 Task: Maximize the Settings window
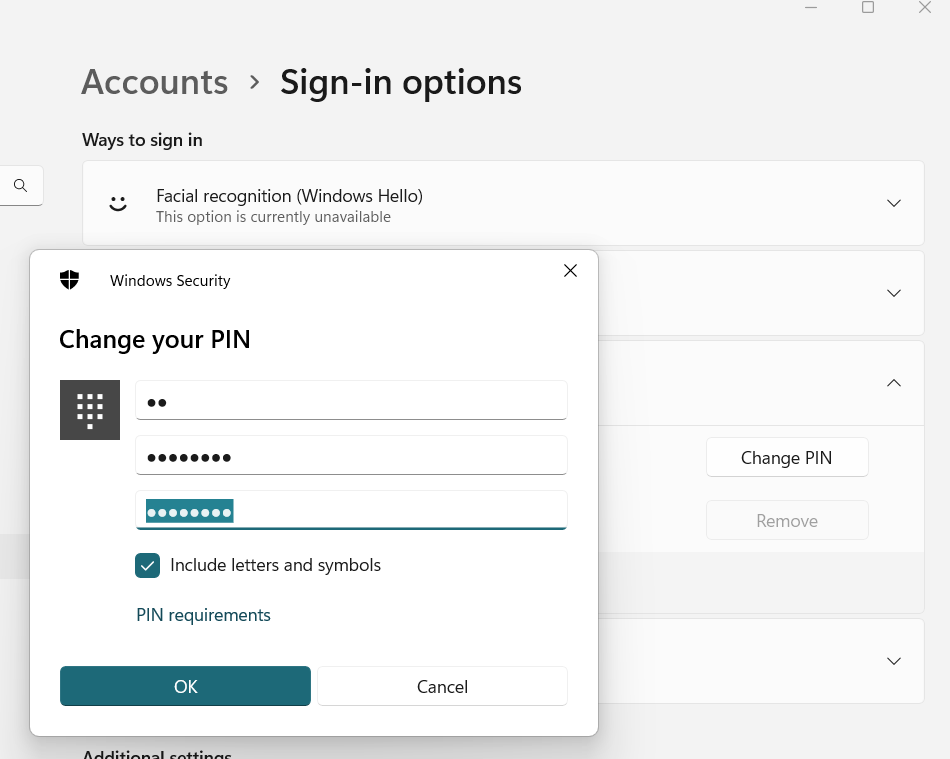[x=868, y=8]
